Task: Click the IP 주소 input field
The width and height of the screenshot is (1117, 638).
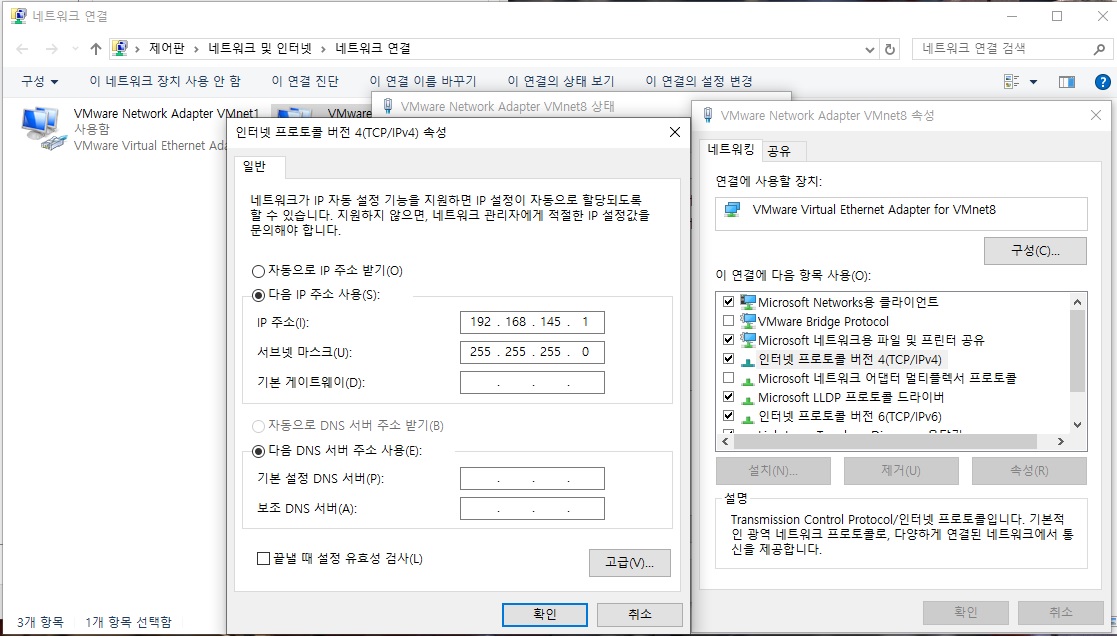Action: click(x=532, y=323)
